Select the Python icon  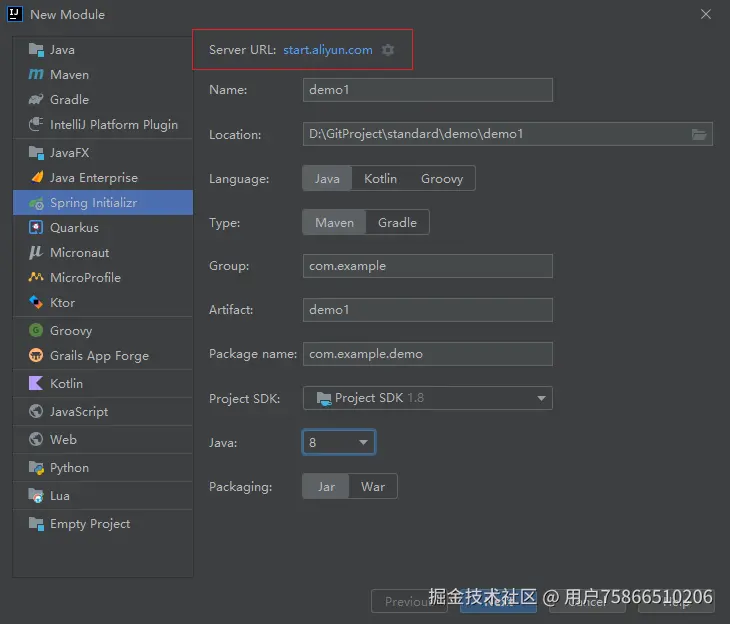[x=36, y=468]
